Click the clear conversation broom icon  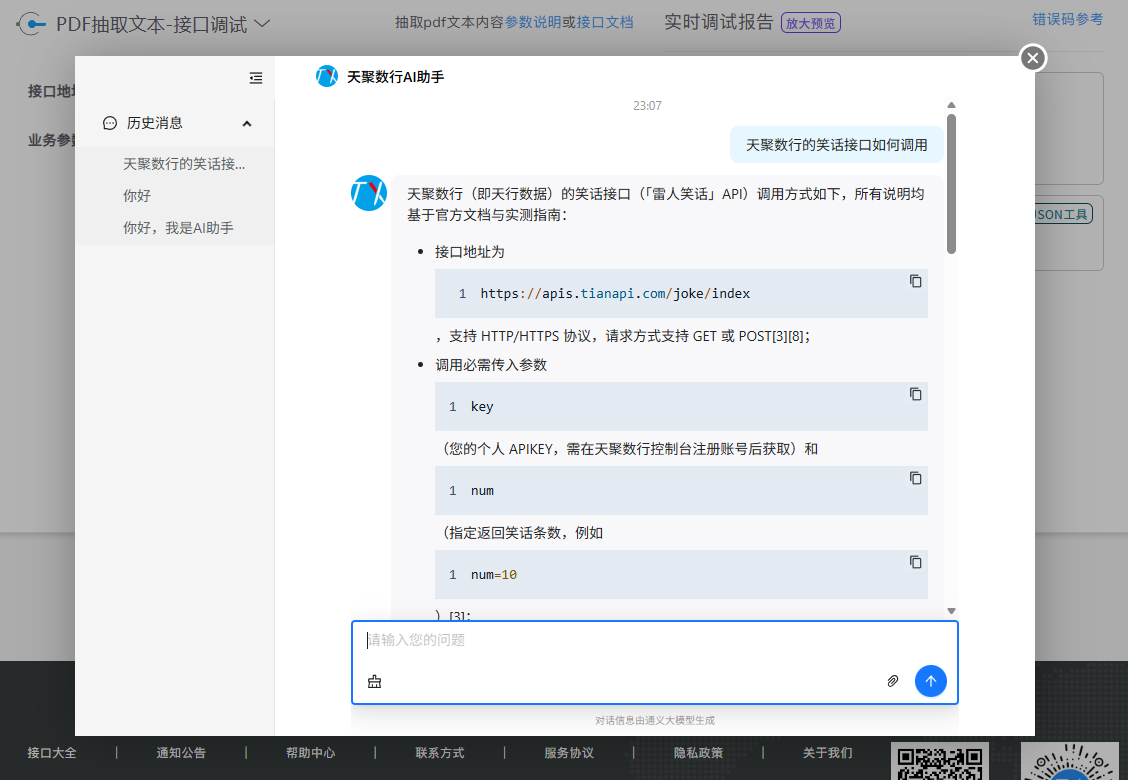375,682
